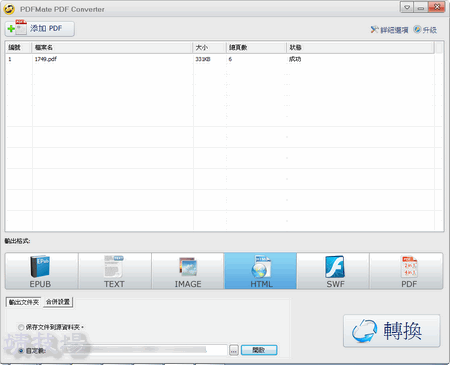Click the open folder button

click(x=259, y=350)
